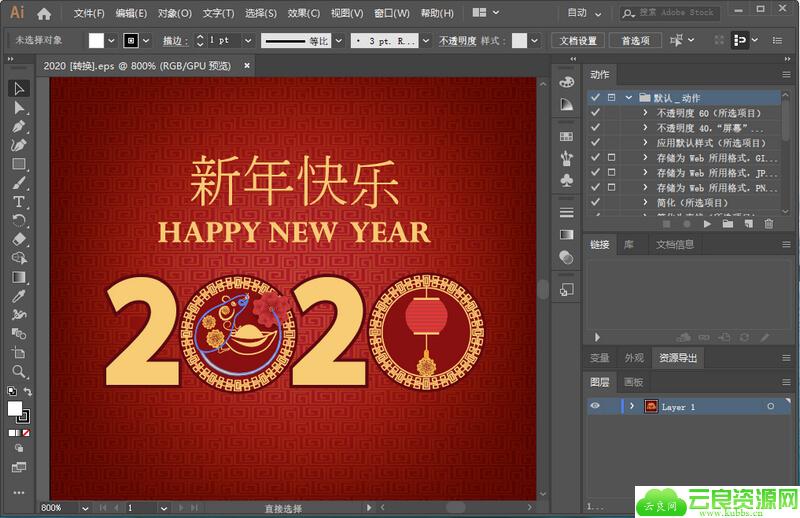The width and height of the screenshot is (800, 518).
Task: Open the 窗口(W) menu
Action: [391, 13]
